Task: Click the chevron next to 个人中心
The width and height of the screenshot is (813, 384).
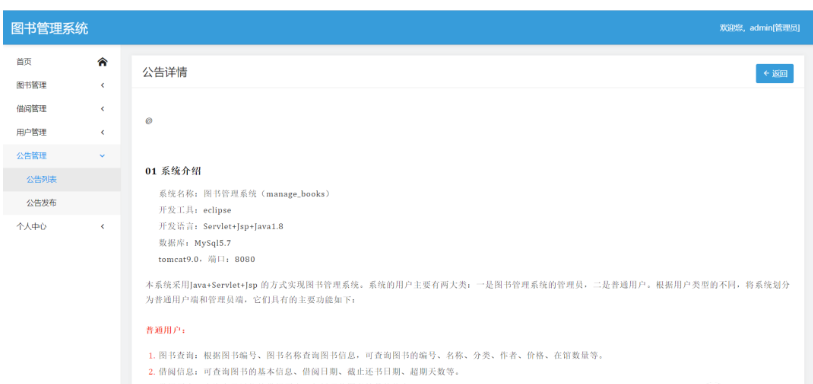Action: (103, 226)
